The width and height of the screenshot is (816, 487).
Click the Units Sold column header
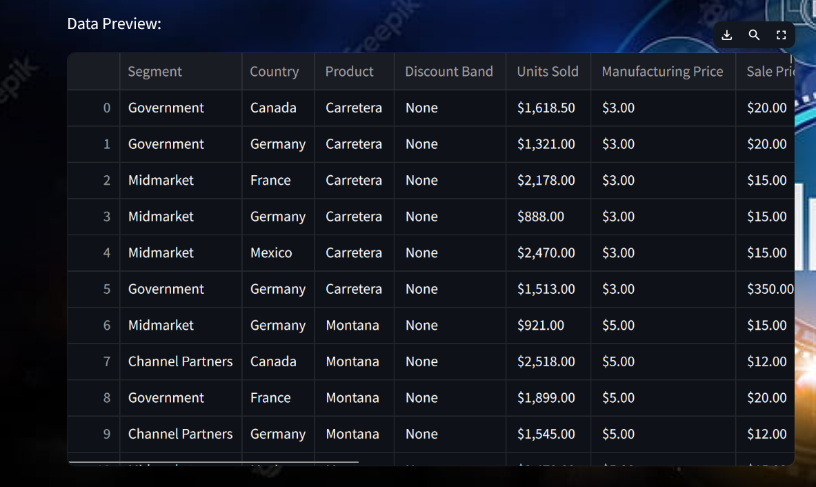[x=548, y=71]
